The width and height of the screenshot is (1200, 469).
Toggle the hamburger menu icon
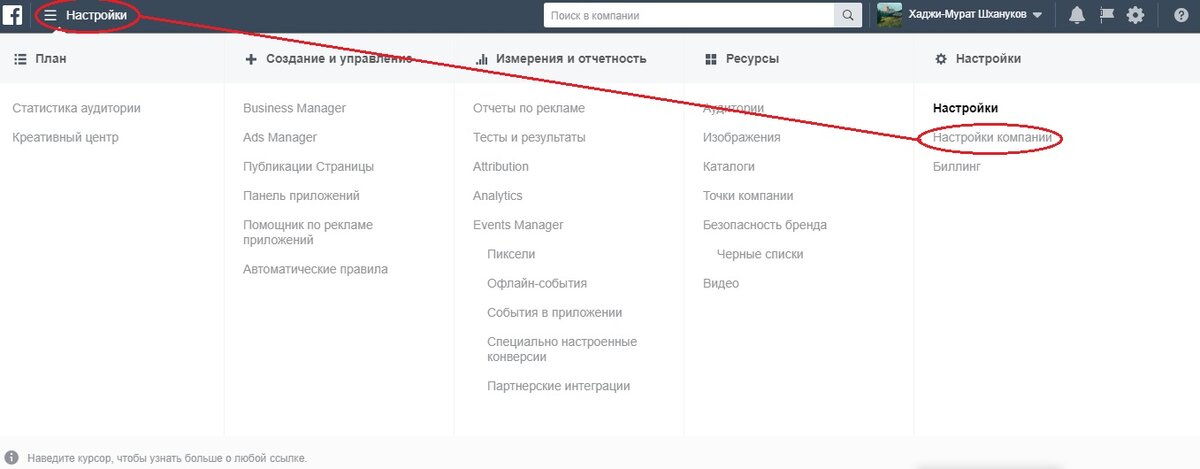[x=50, y=16]
